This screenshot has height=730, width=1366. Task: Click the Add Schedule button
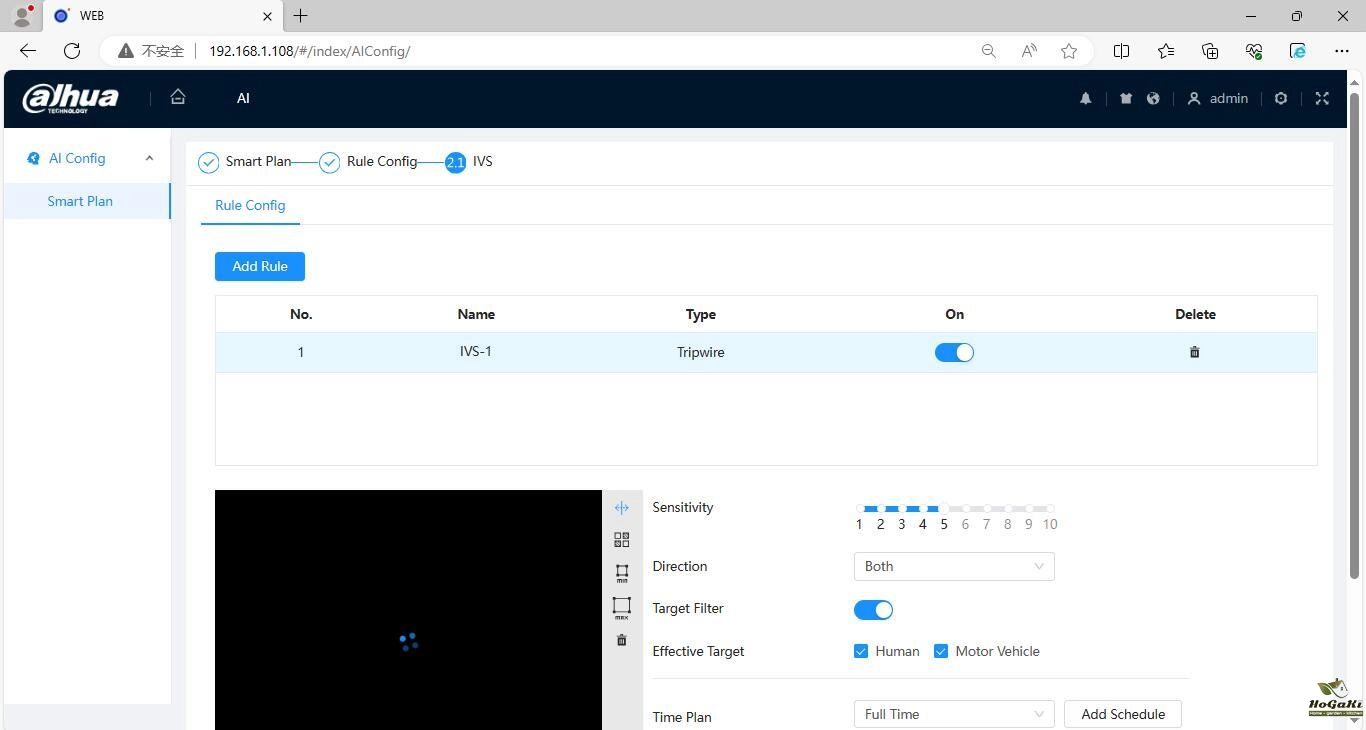pos(1122,714)
